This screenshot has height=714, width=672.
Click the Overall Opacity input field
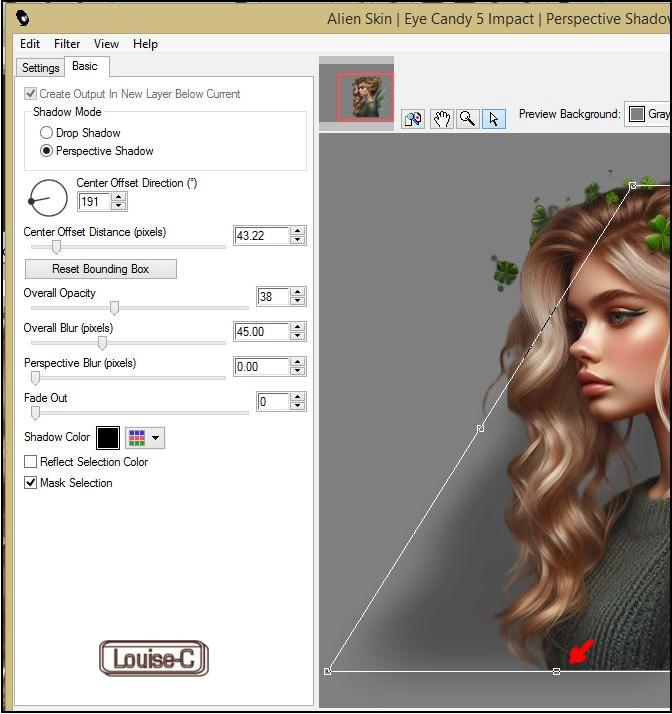[x=273, y=296]
